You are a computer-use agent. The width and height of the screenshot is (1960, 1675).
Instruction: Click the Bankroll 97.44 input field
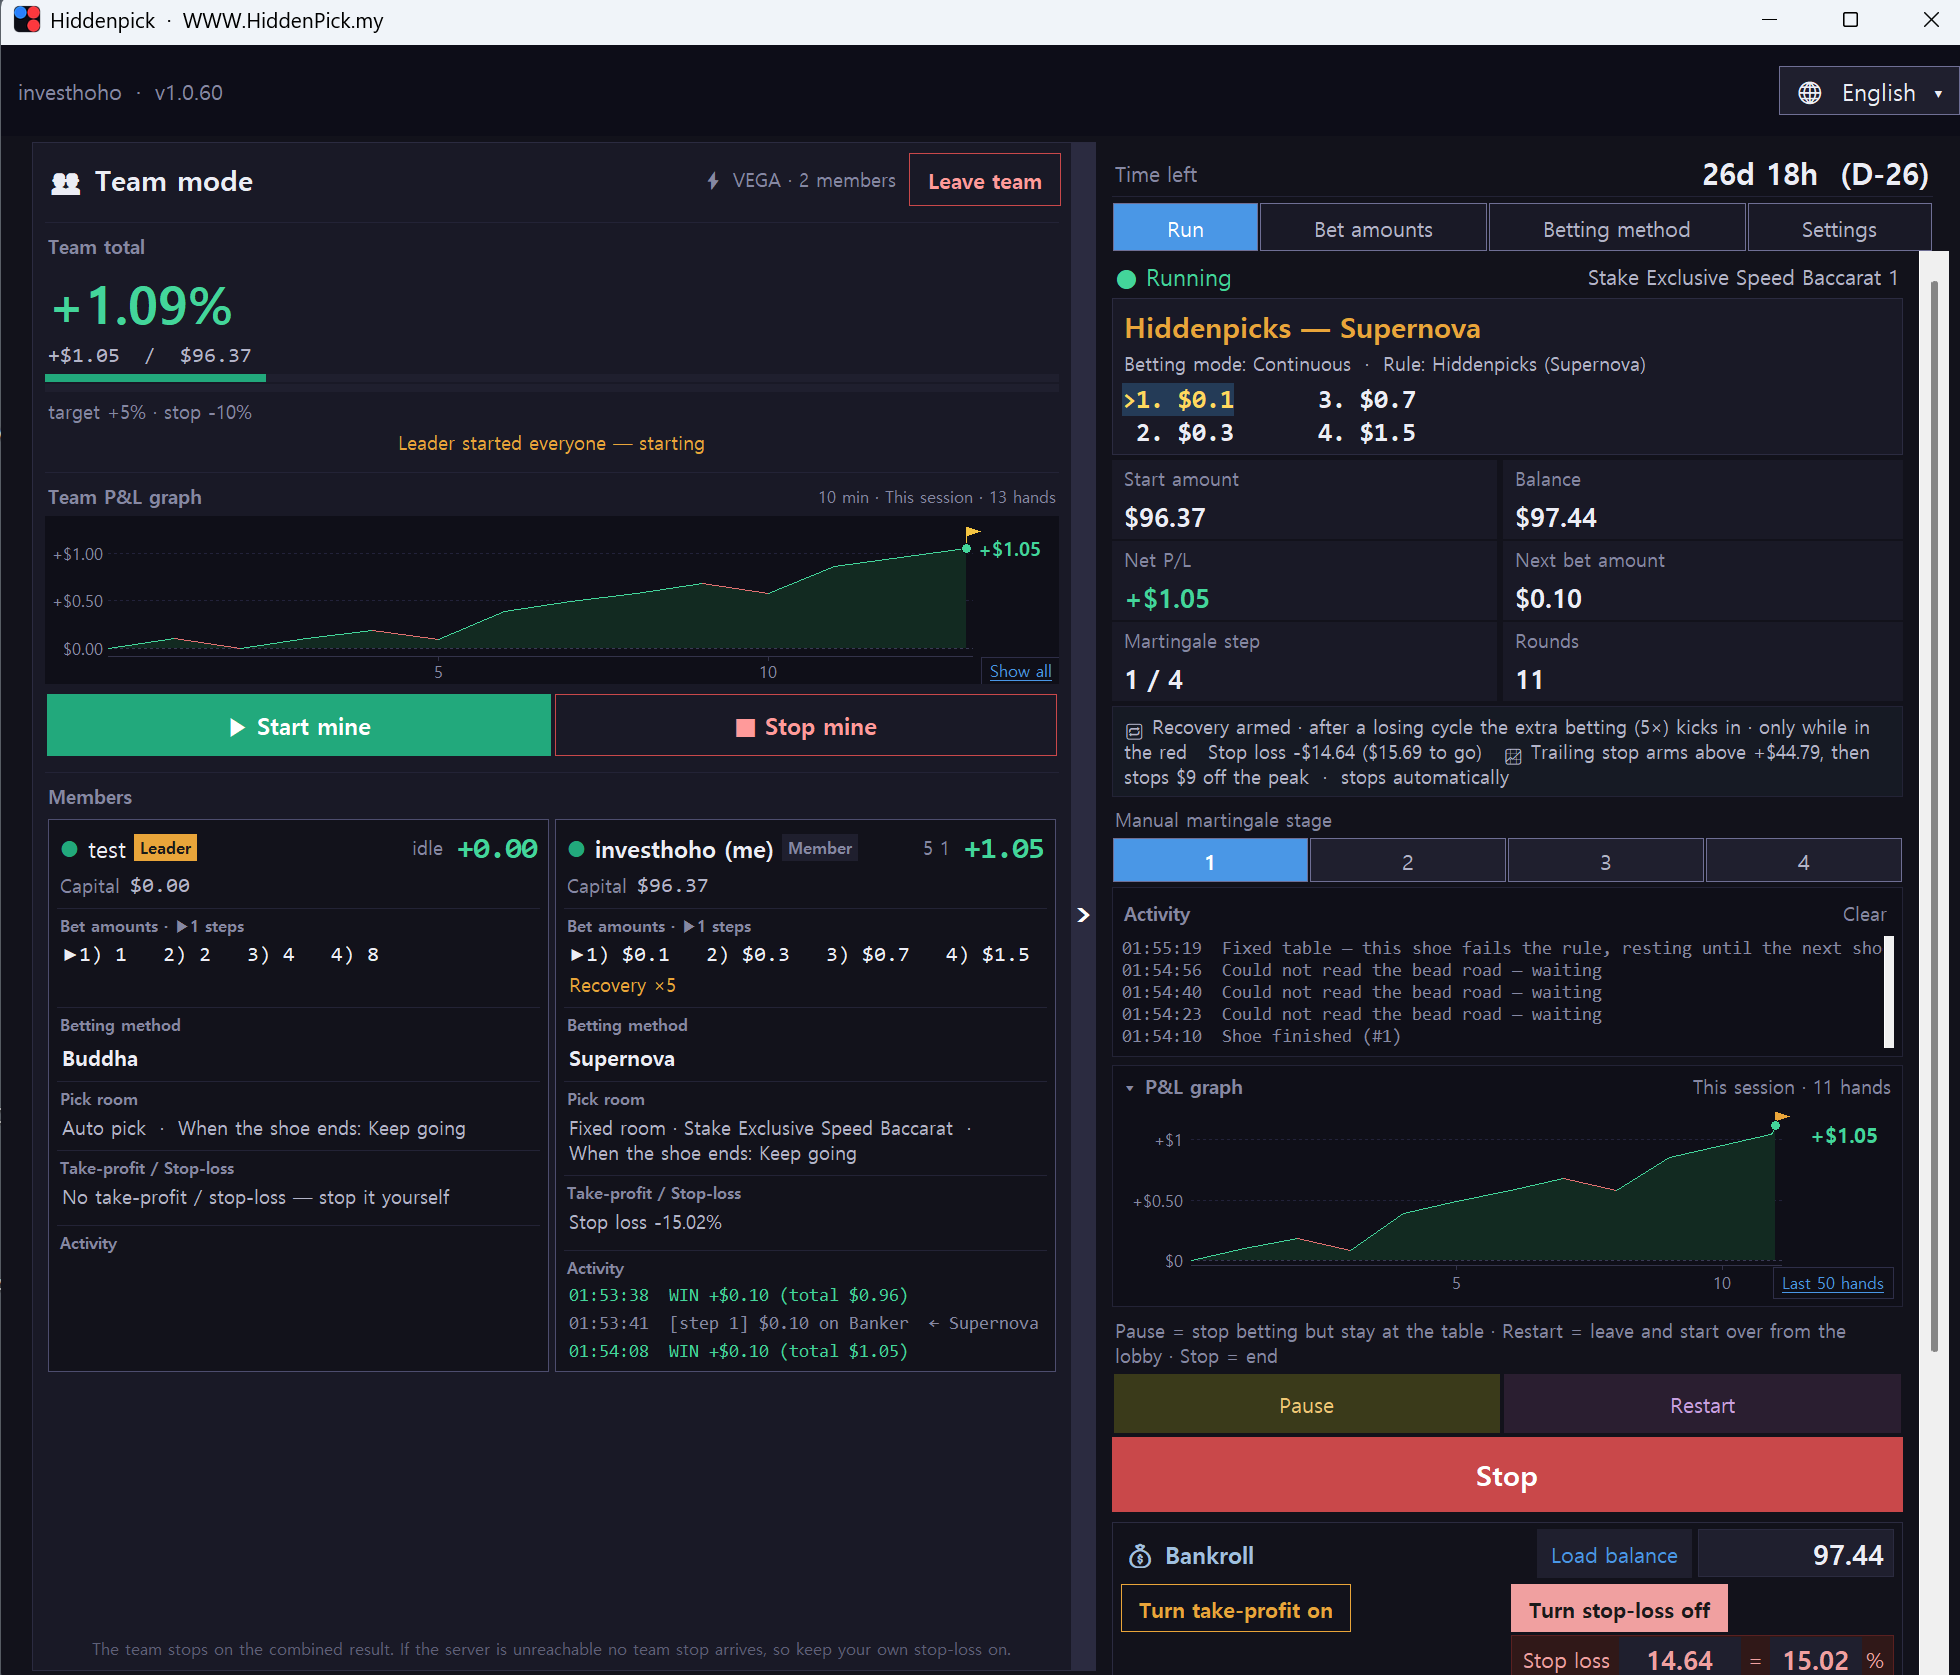pyautogui.click(x=1796, y=1555)
